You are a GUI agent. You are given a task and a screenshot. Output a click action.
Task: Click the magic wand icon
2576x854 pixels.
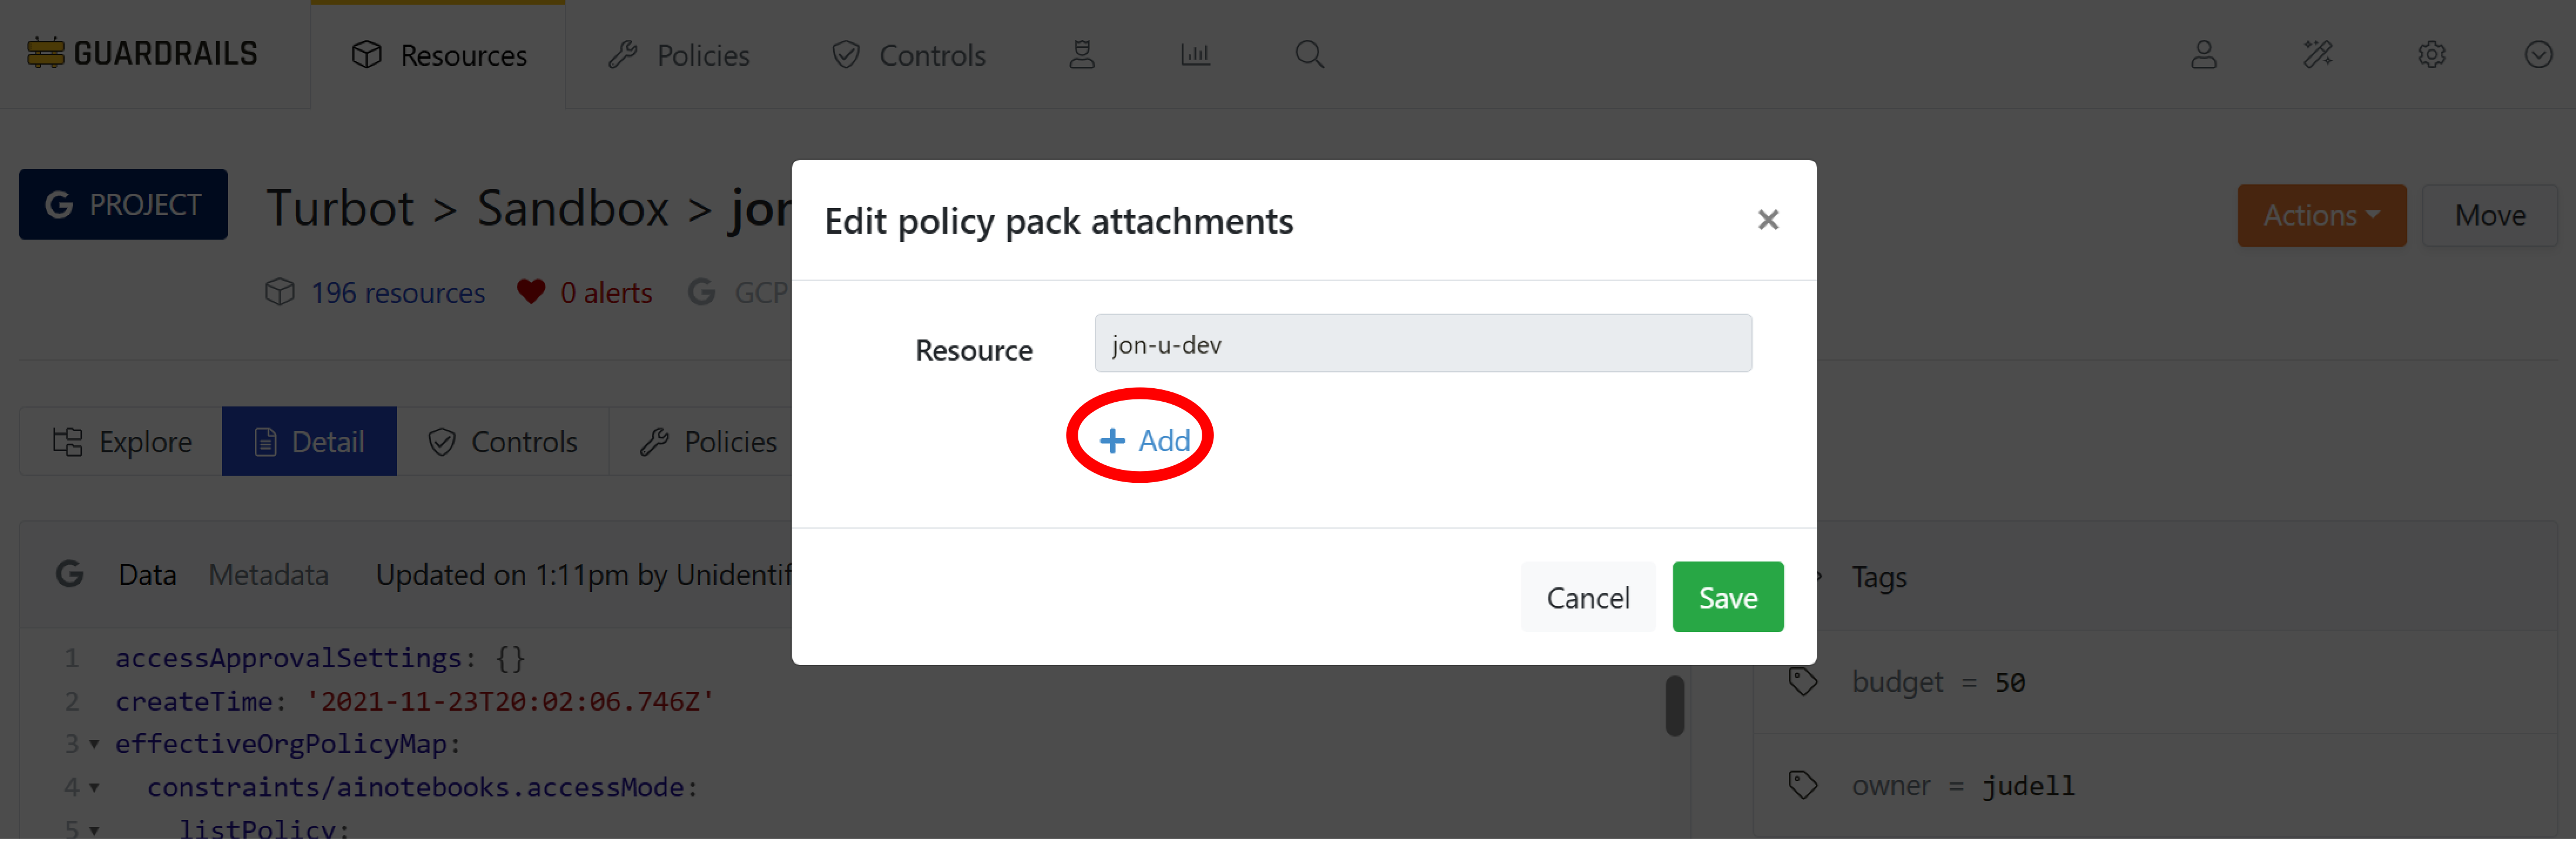(2317, 54)
